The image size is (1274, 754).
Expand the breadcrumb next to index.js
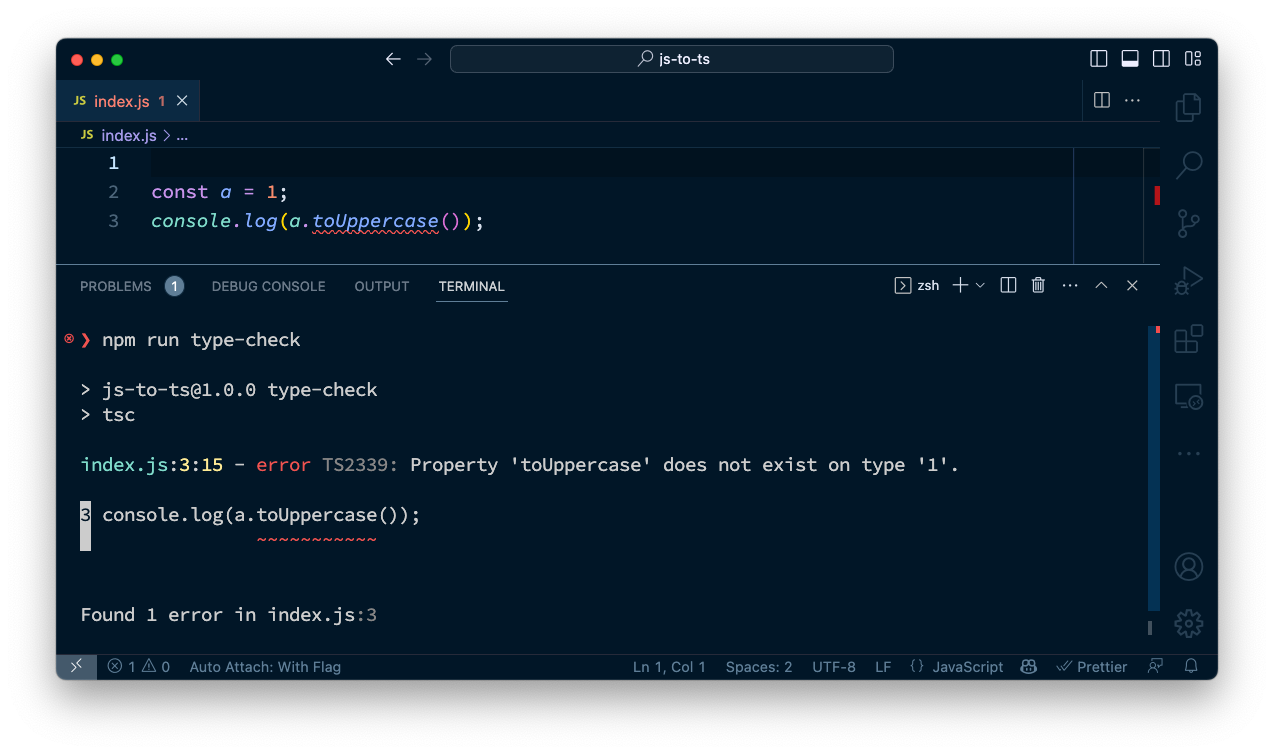coord(182,135)
